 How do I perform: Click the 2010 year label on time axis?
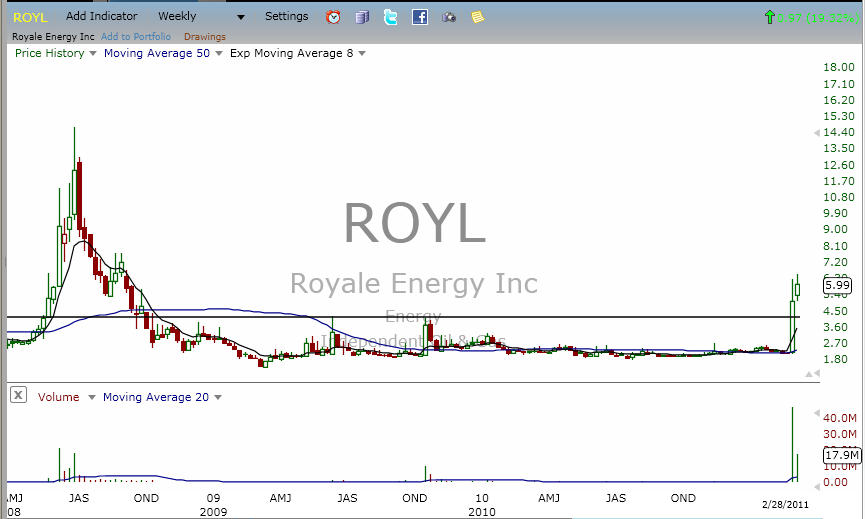(482, 512)
